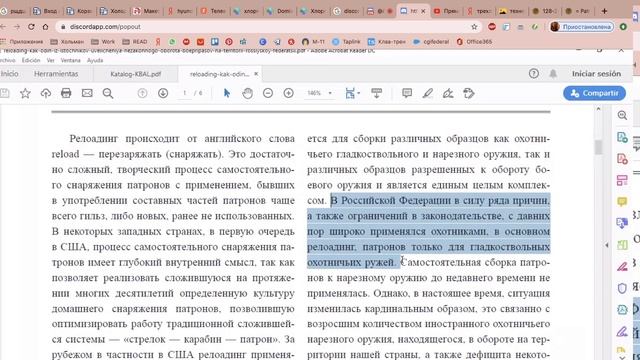
Task: Open the Ayuda menu
Action: [x=95, y=60]
